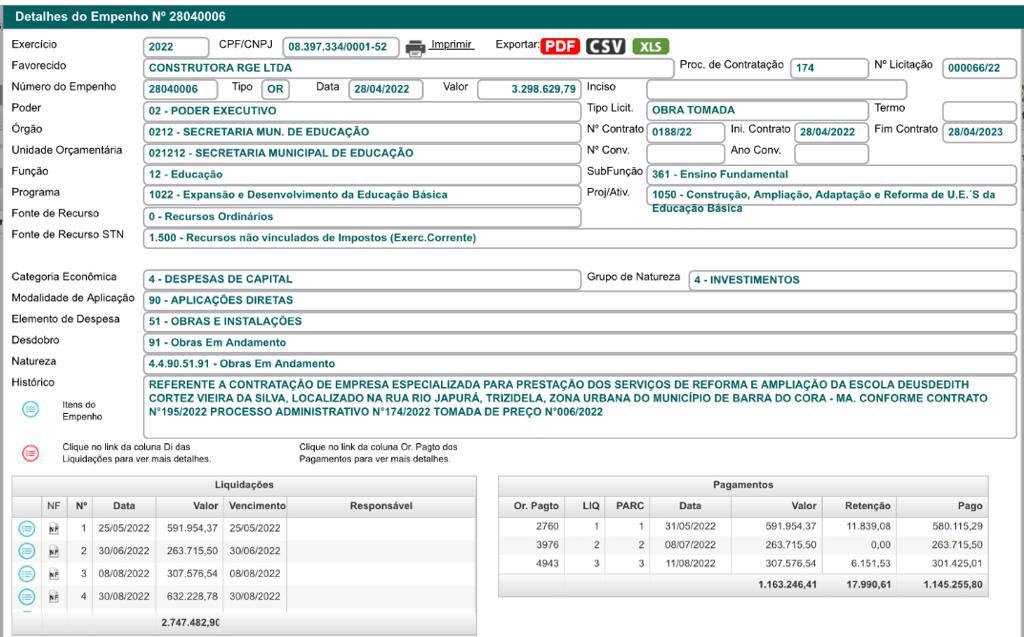Click the printer icon
1024x637 pixels.
[x=416, y=47]
